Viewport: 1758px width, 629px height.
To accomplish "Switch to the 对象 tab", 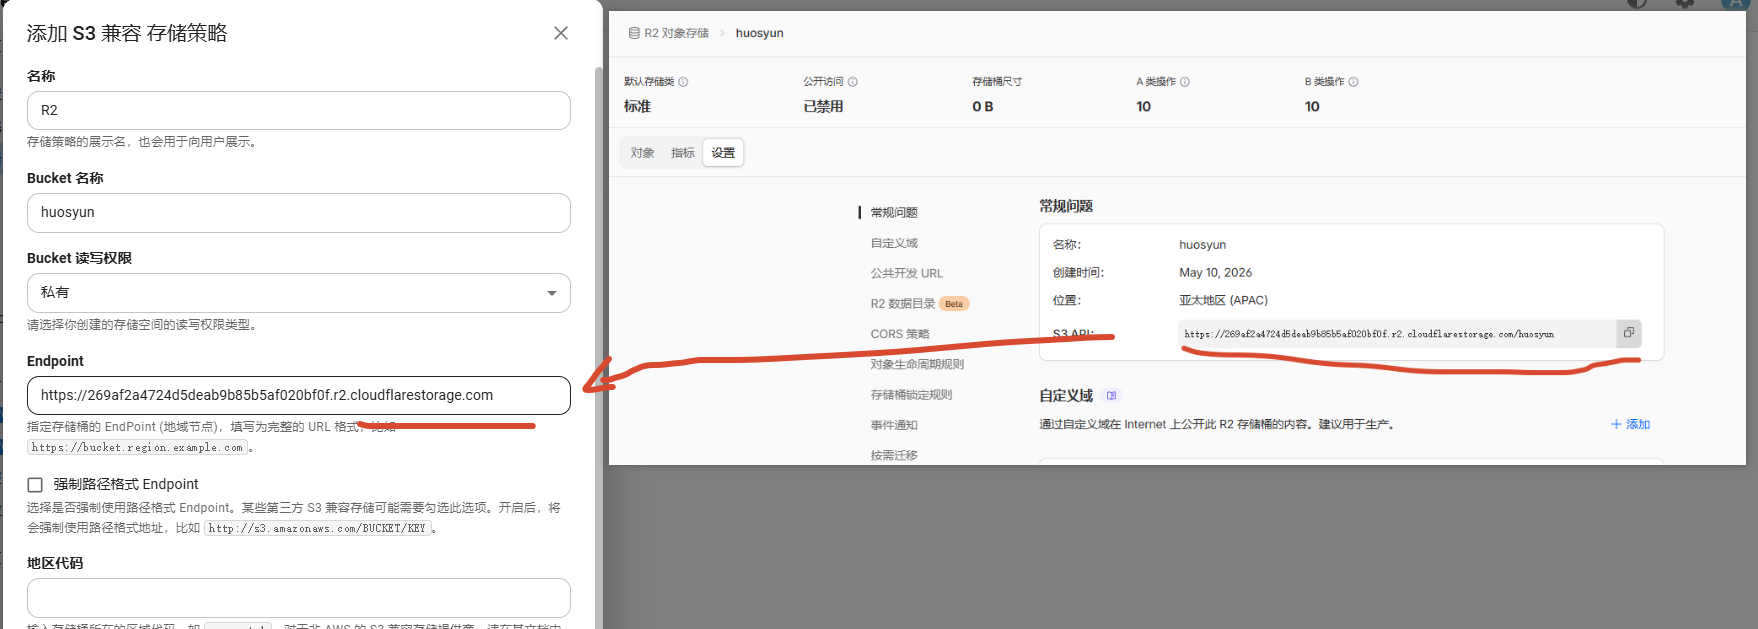I will tap(643, 153).
